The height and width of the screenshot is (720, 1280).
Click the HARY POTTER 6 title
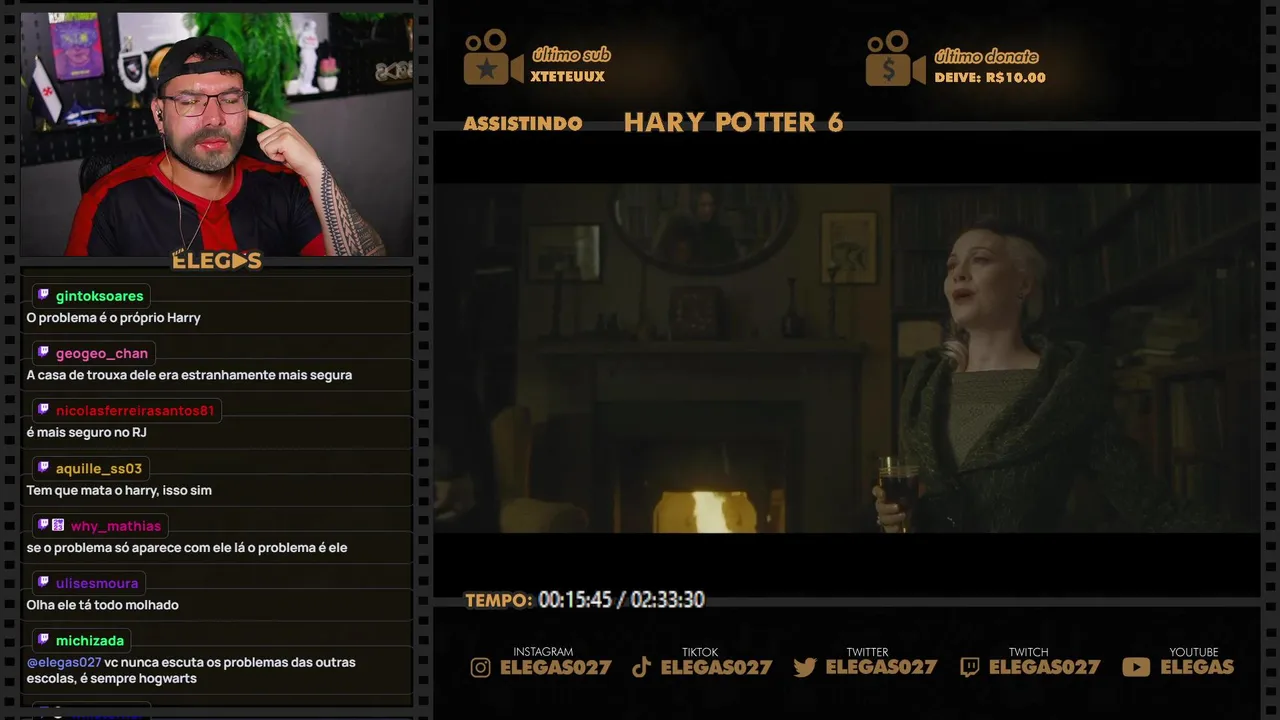734,123
